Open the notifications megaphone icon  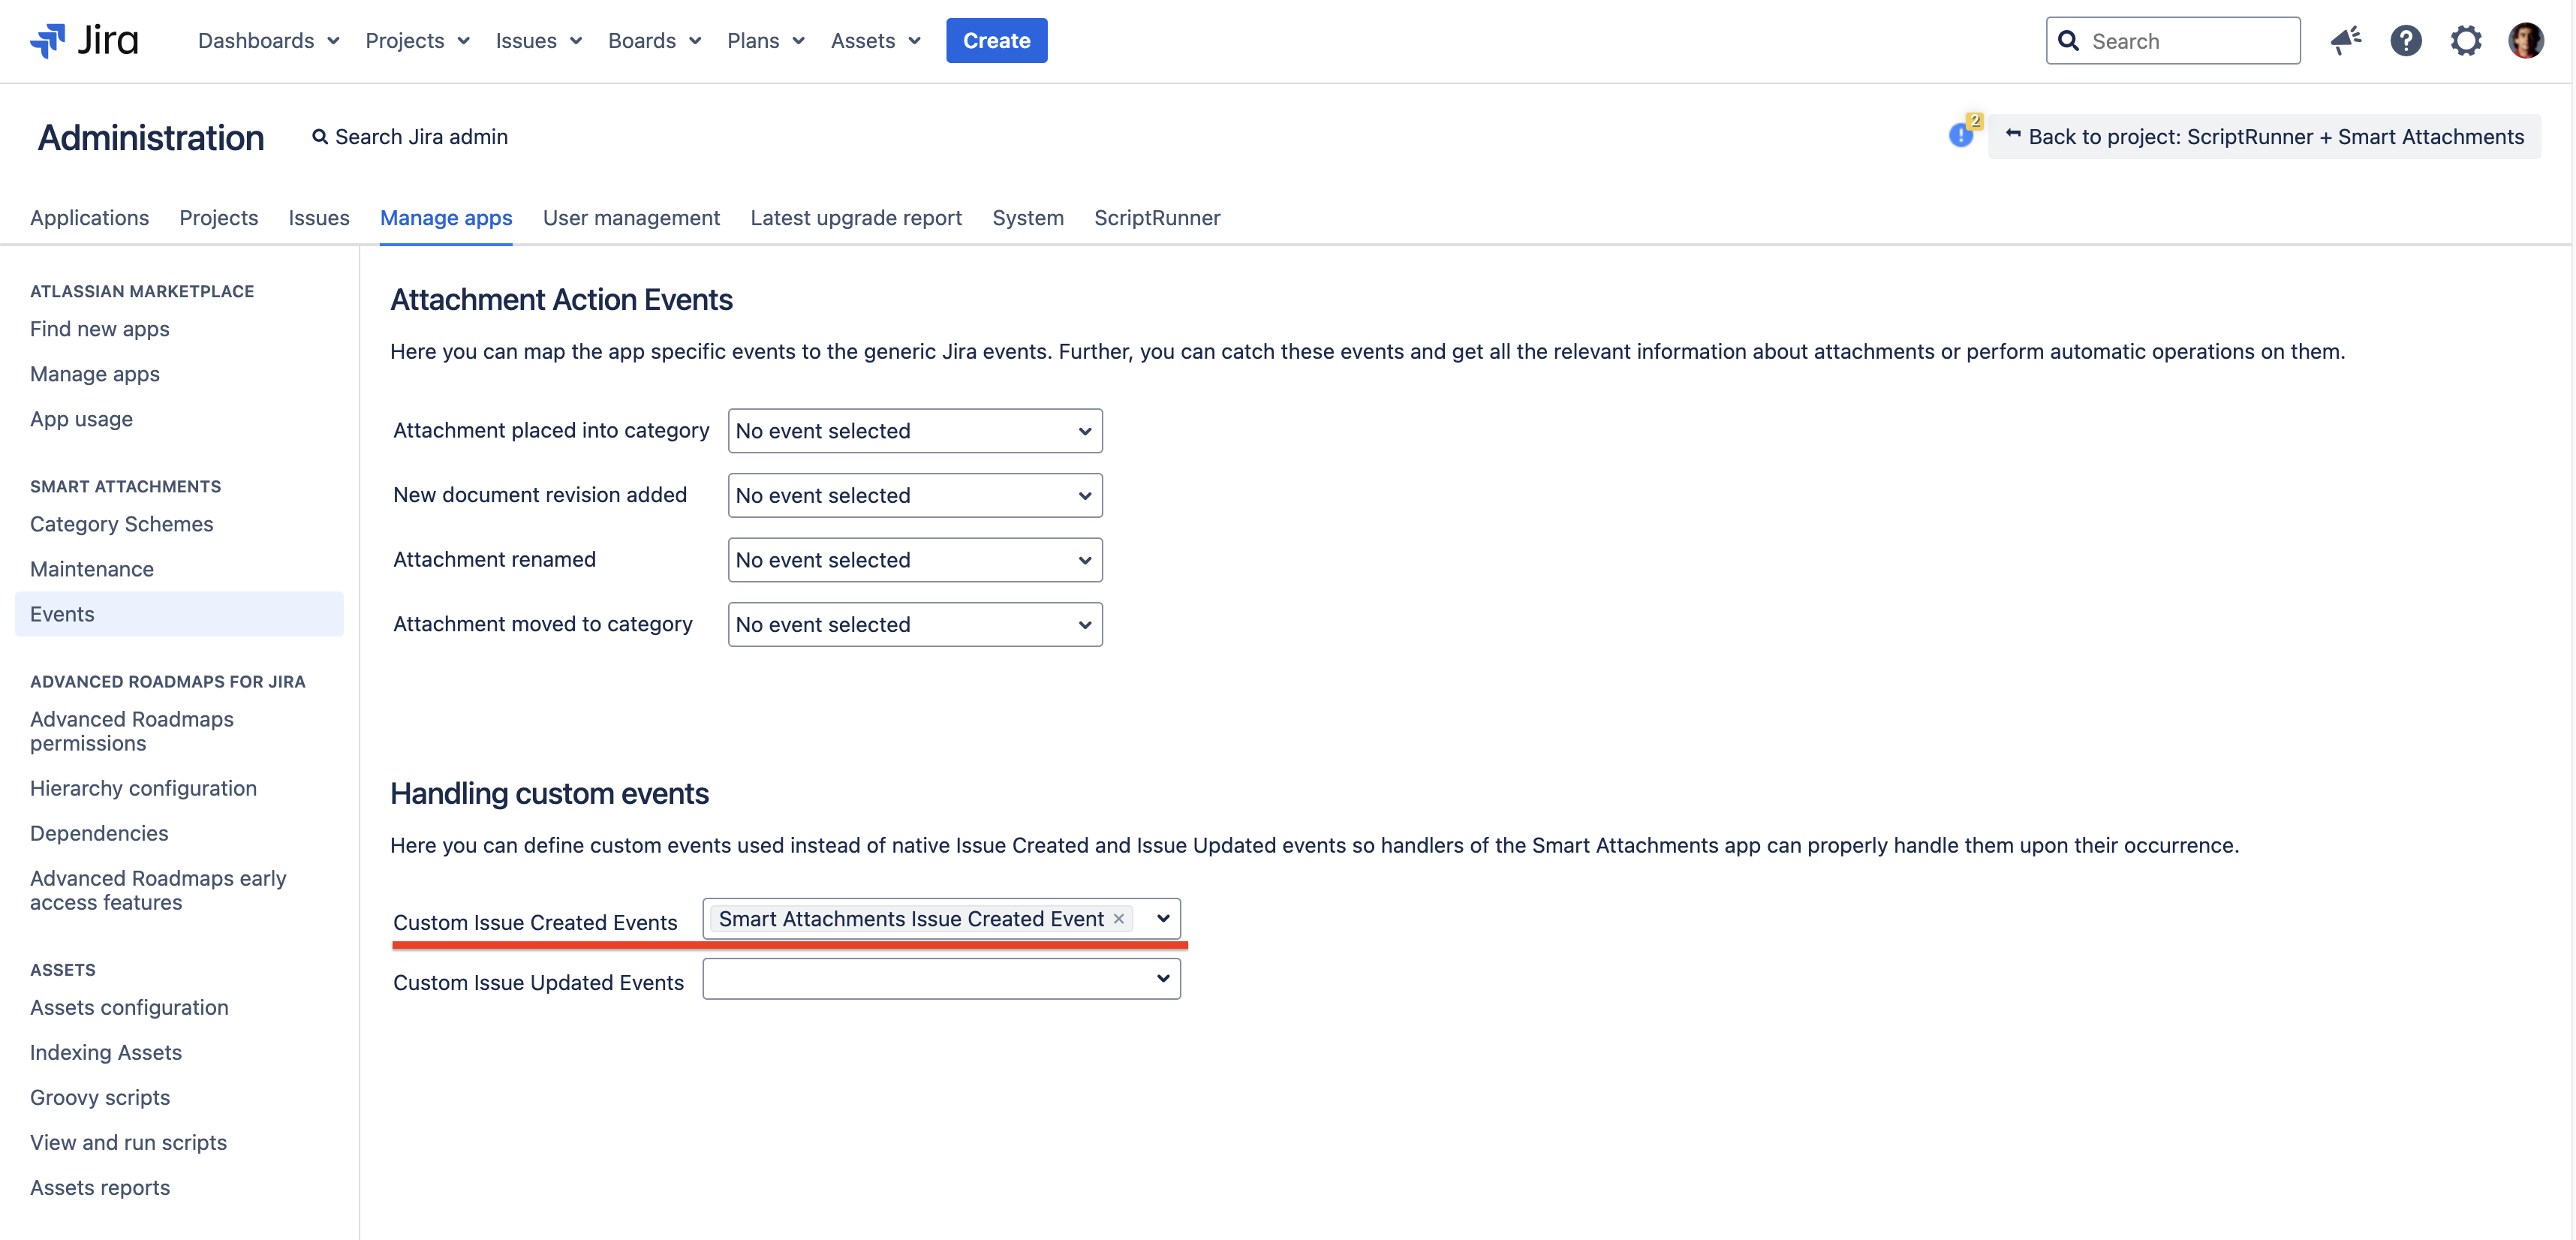[x=2345, y=41]
